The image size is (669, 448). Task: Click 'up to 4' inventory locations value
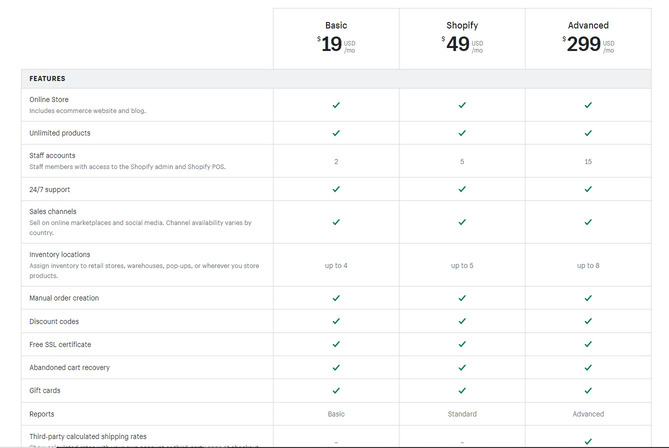(336, 266)
